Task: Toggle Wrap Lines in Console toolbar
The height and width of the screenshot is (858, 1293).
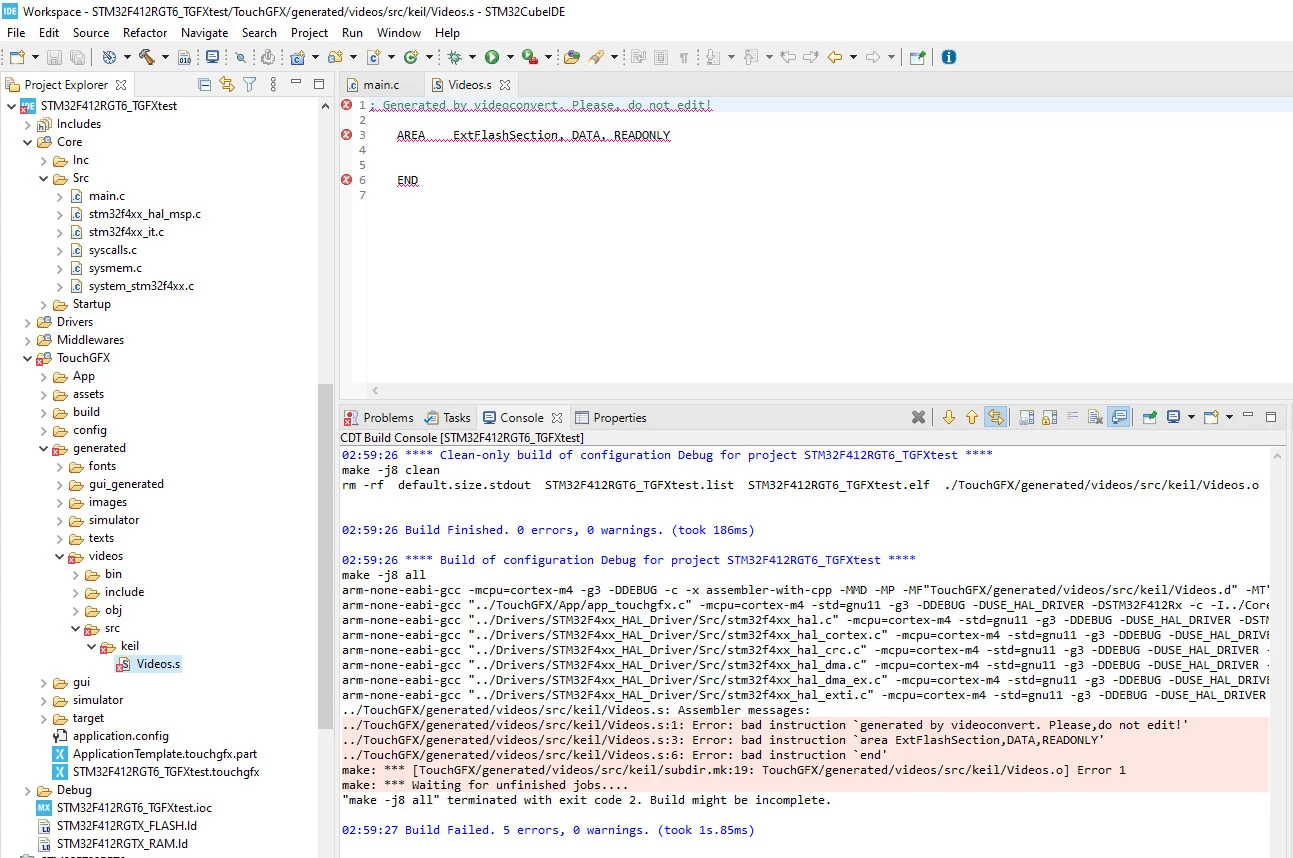Action: [x=1072, y=417]
